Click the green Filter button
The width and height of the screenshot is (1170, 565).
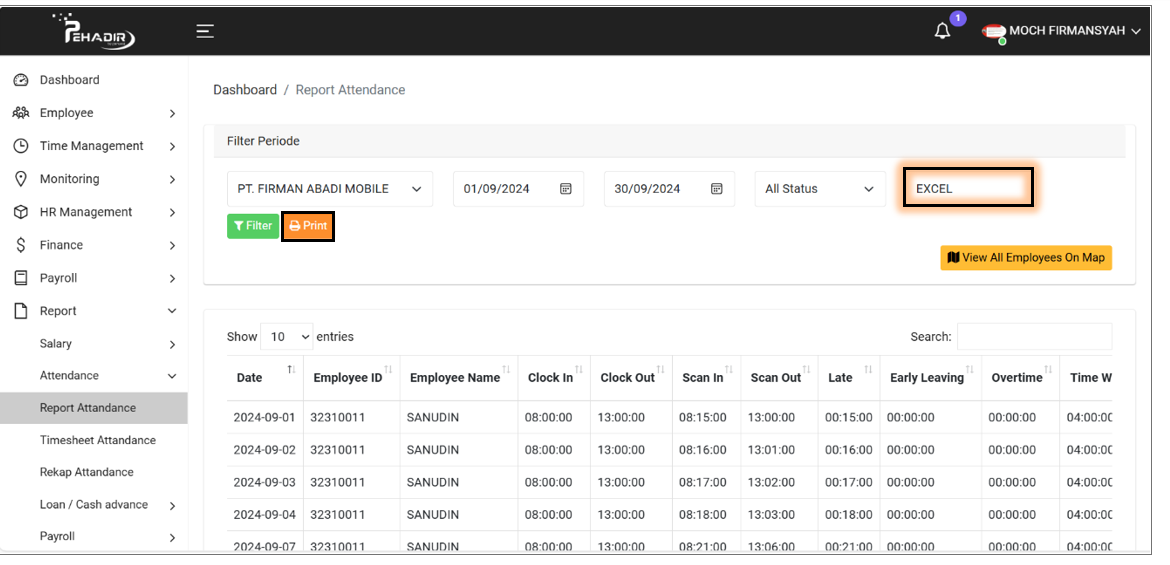pos(253,226)
